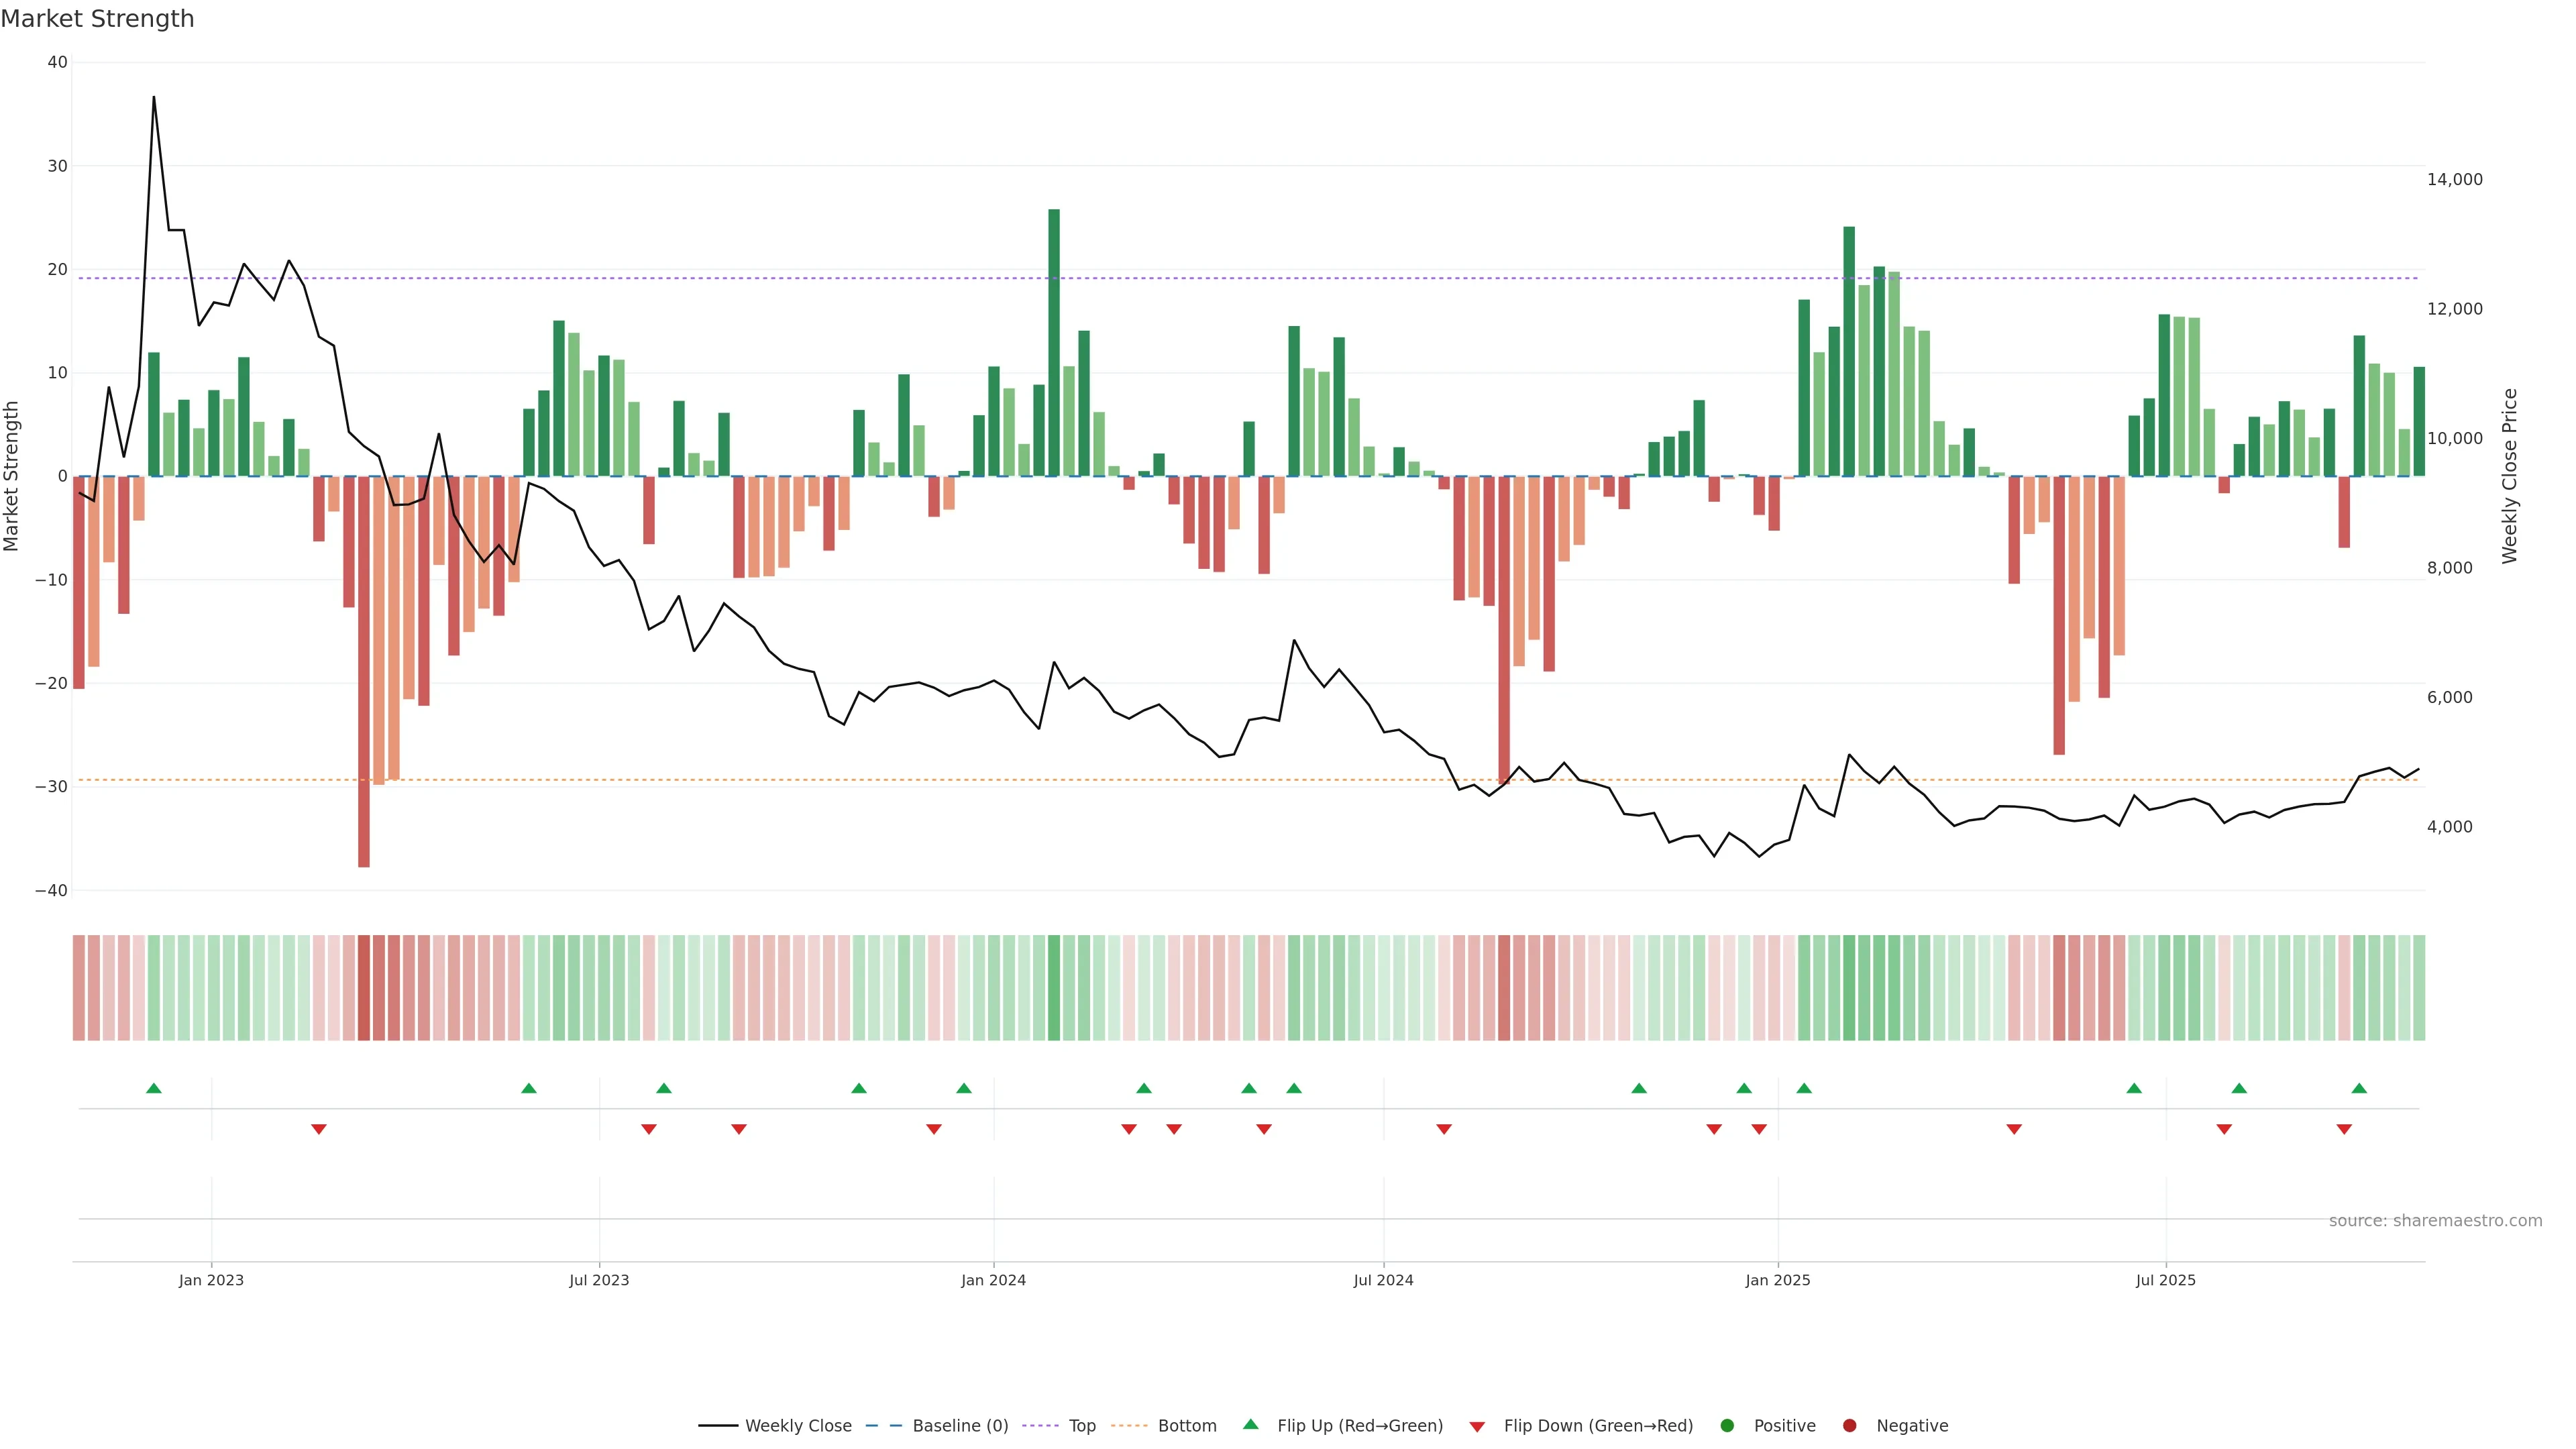The width and height of the screenshot is (2576, 1449).
Task: Click the Weekly Close Price axis title
Action: (2510, 476)
